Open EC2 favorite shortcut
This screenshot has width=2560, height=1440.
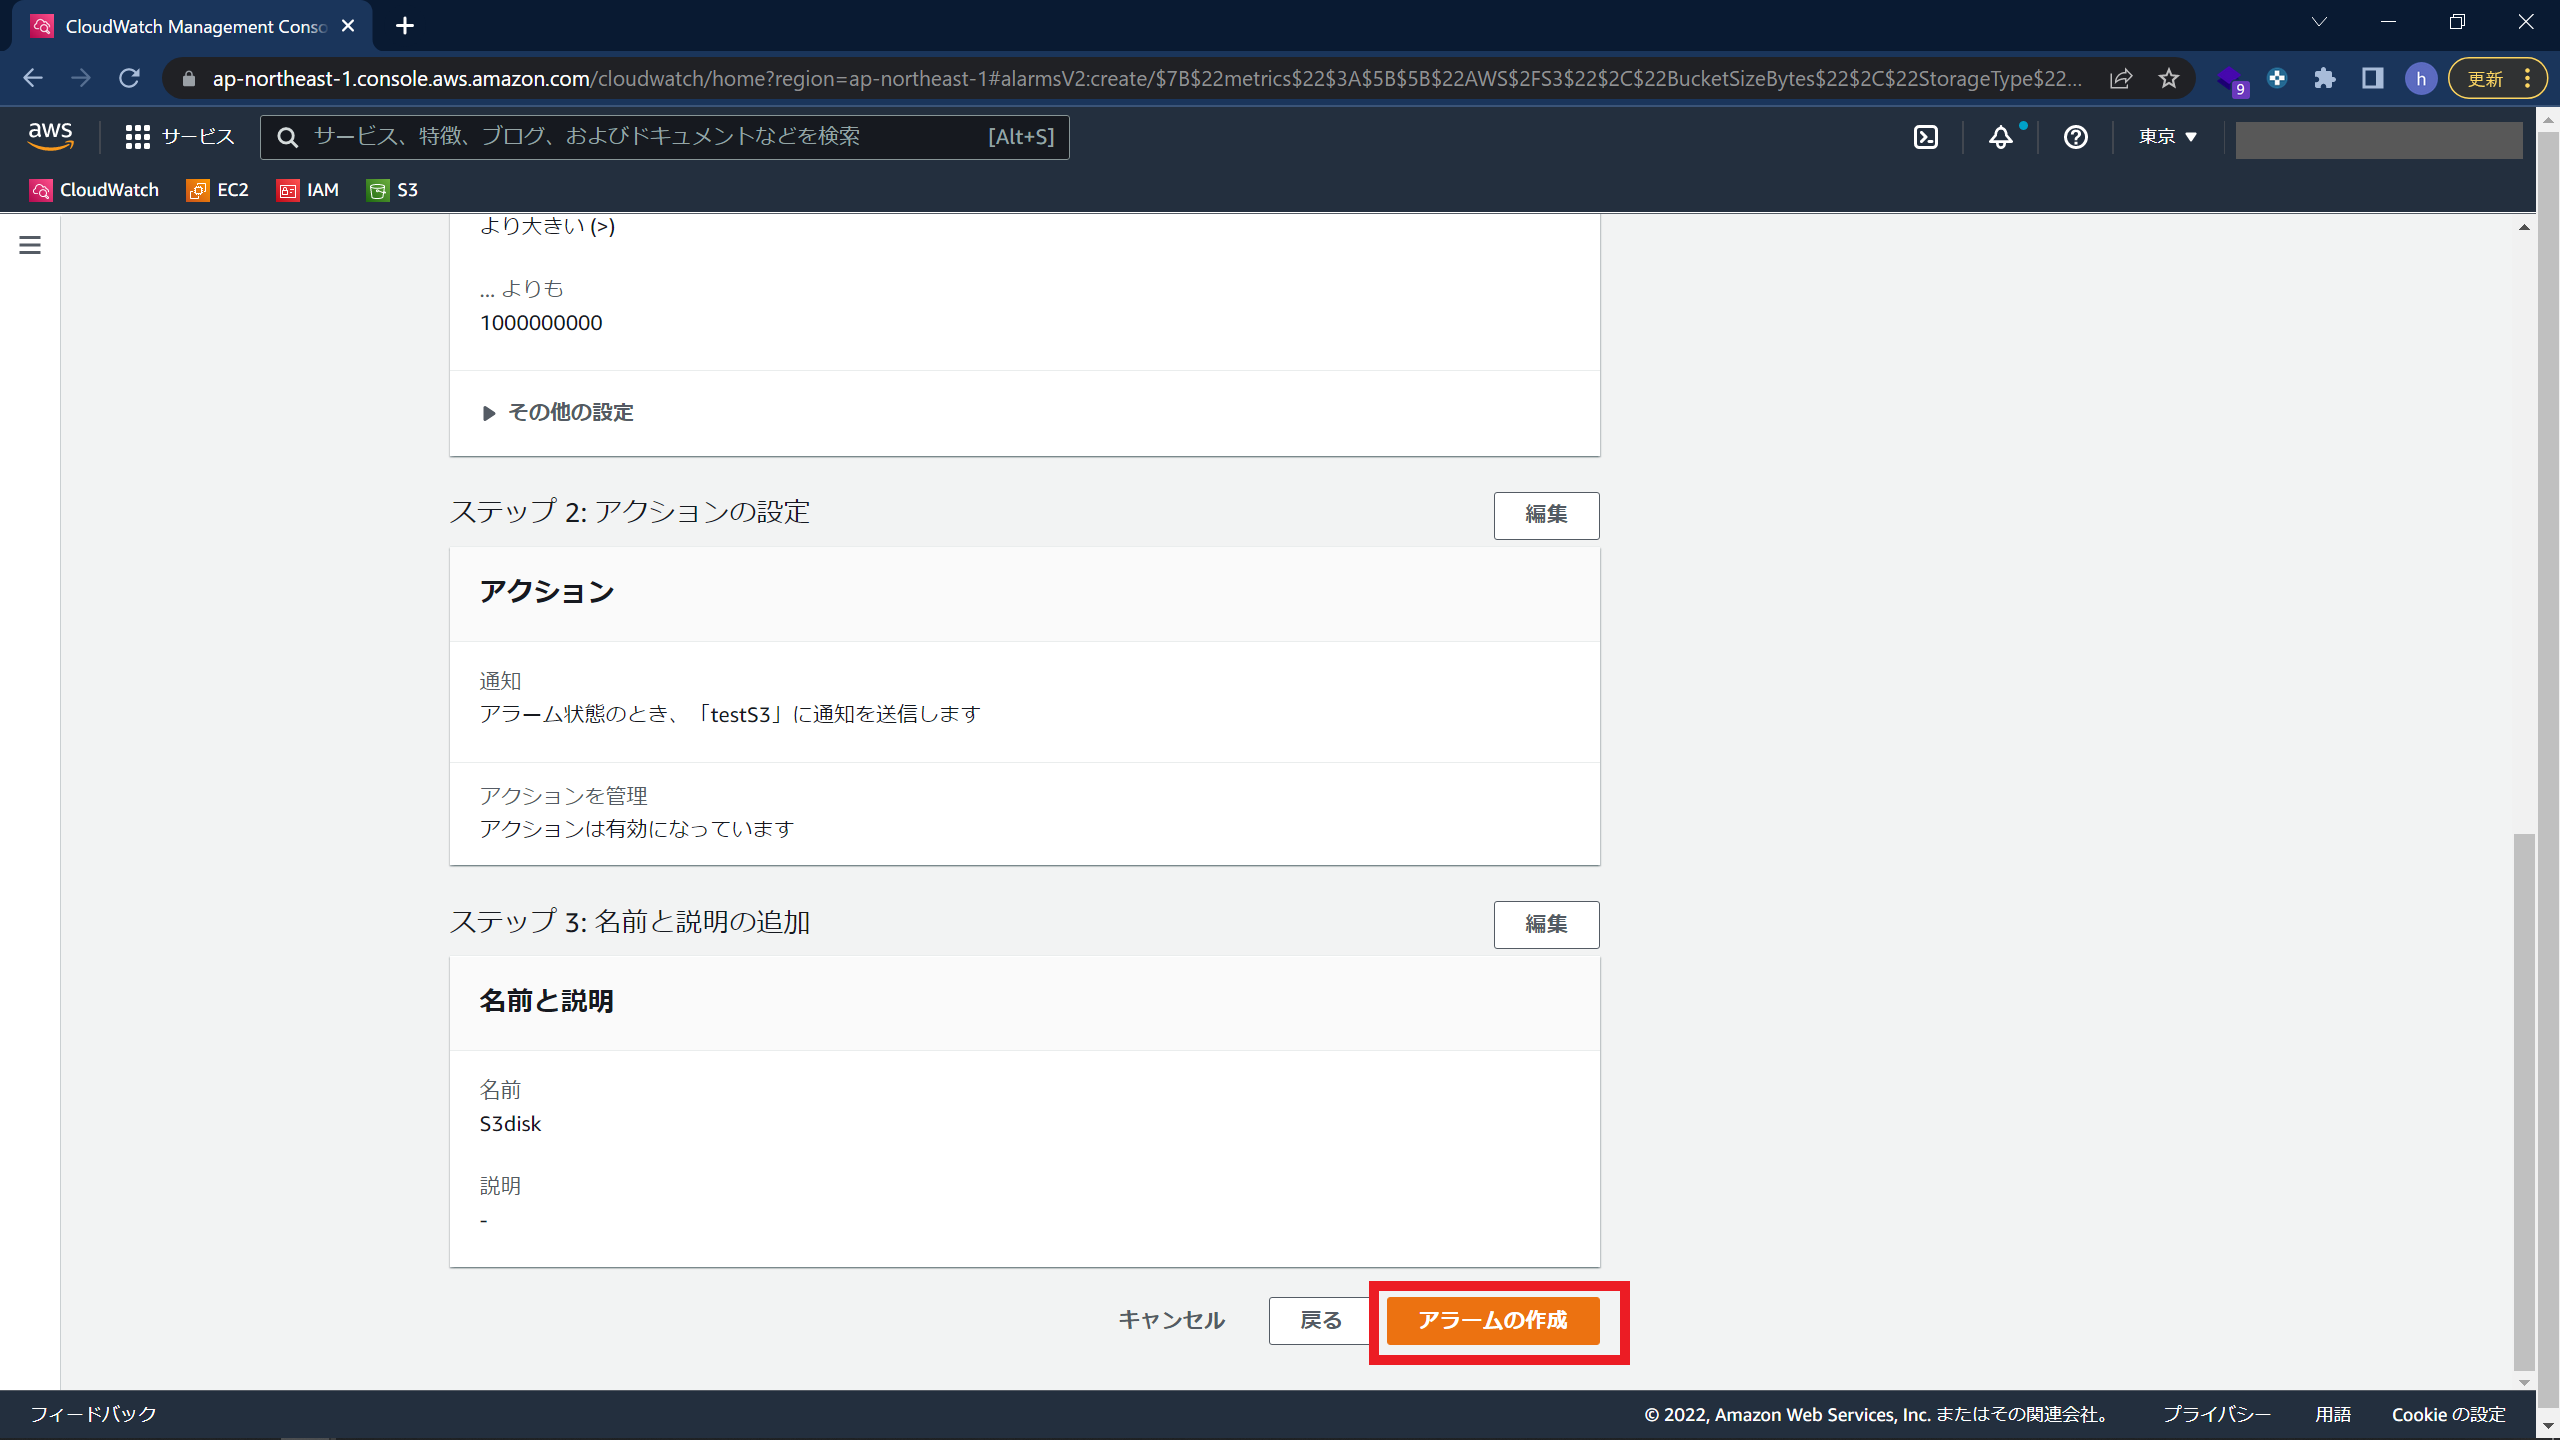point(218,190)
